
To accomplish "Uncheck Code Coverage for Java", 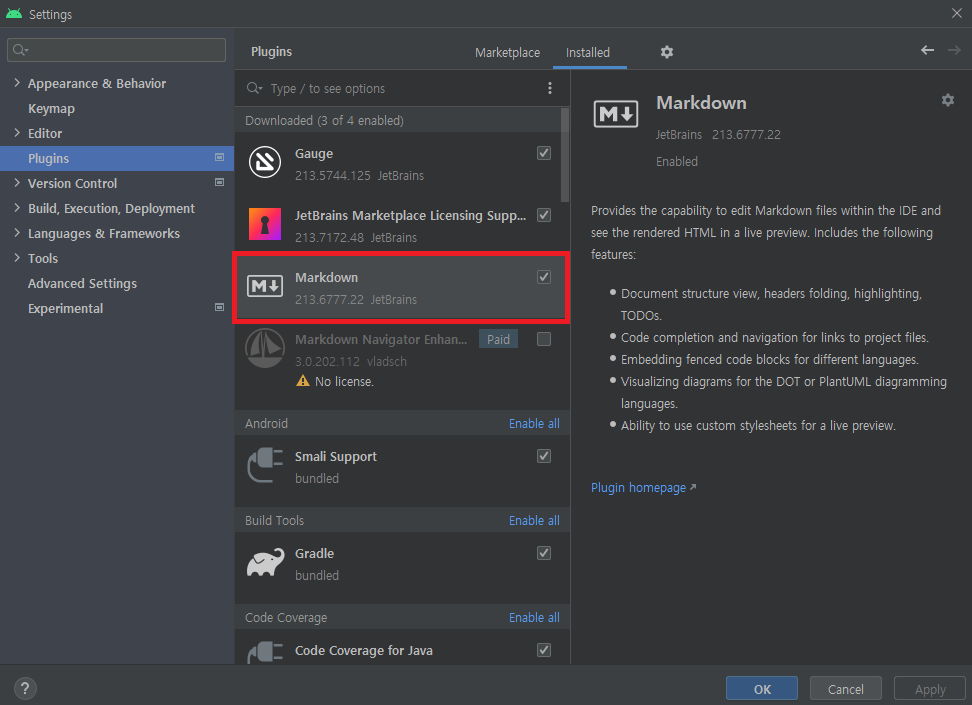I will click(x=544, y=650).
